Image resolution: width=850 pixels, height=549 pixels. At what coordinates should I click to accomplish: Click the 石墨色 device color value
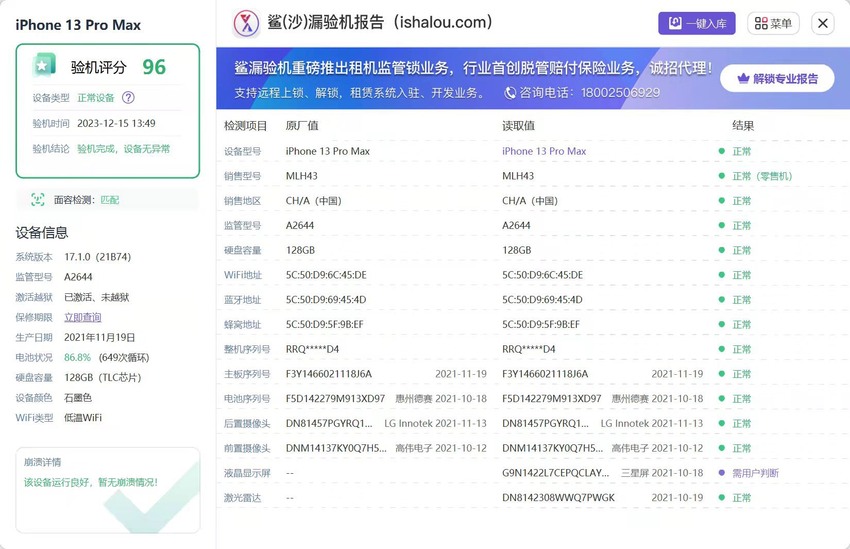point(78,398)
